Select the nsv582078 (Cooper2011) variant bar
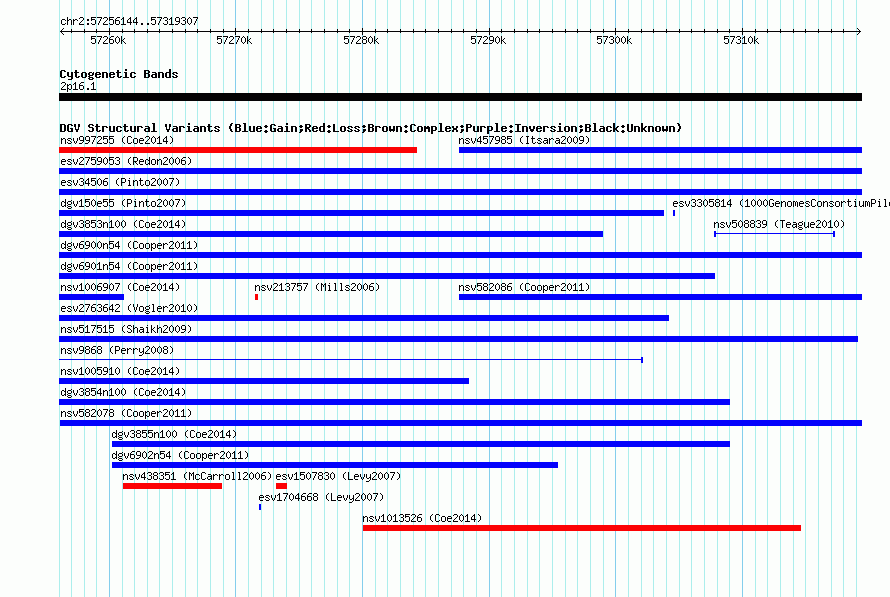Image resolution: width=890 pixels, height=597 pixels. 460,423
